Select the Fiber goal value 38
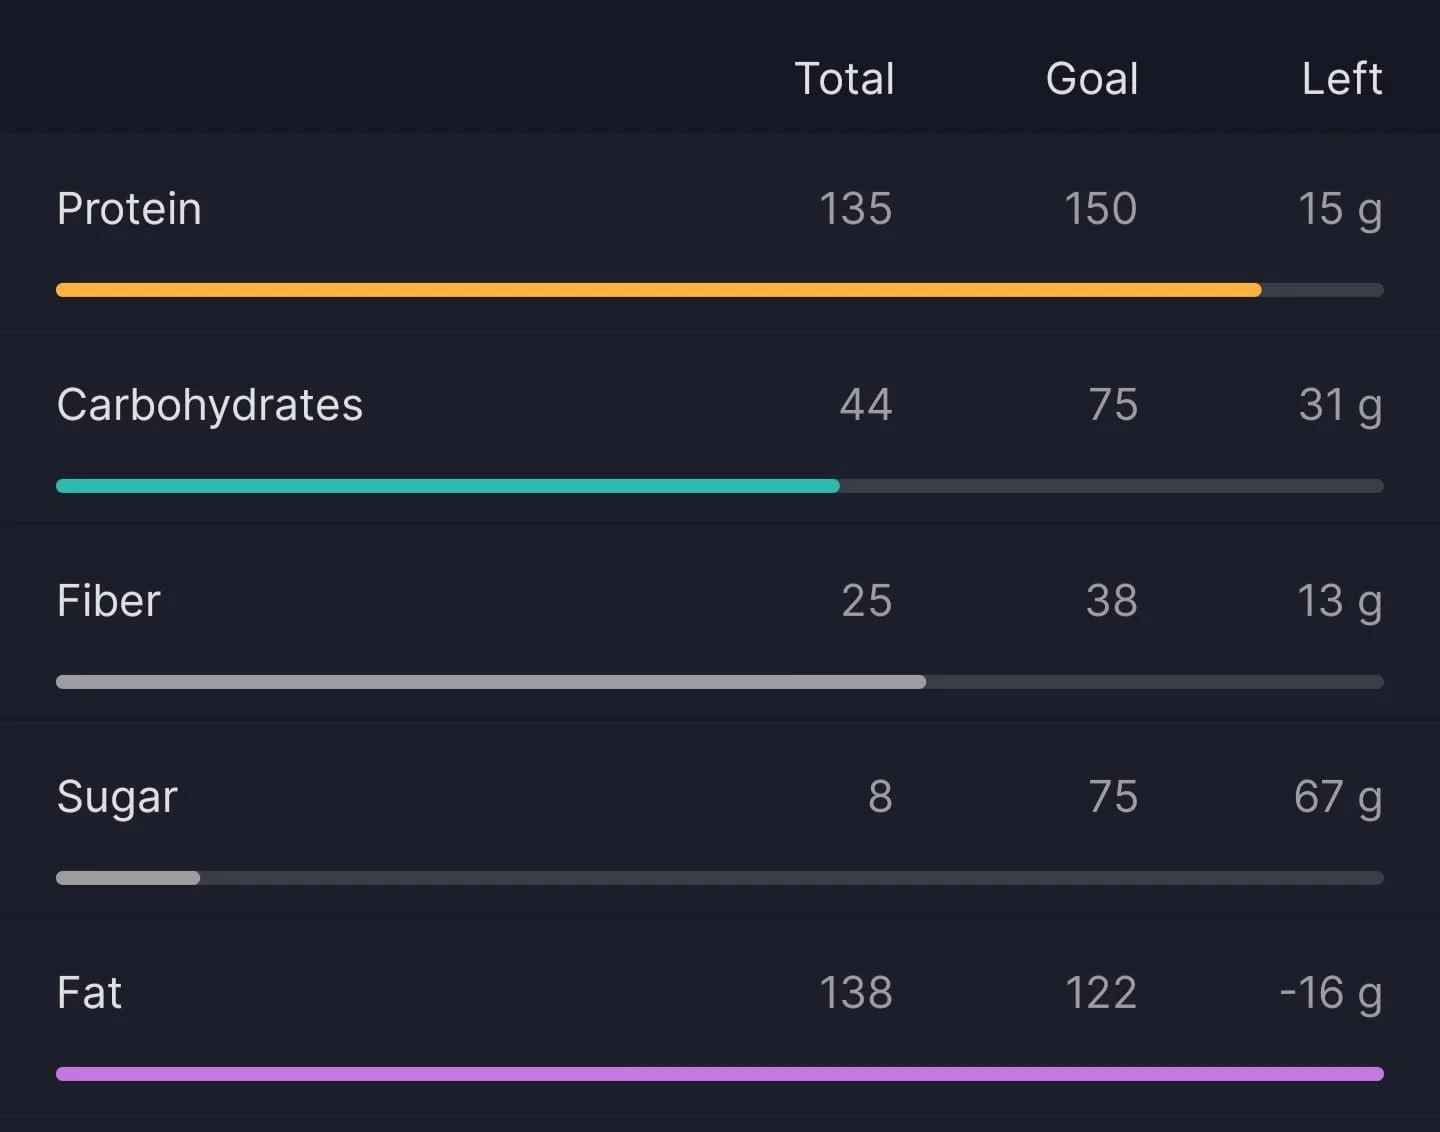The width and height of the screenshot is (1440, 1132). click(1112, 601)
